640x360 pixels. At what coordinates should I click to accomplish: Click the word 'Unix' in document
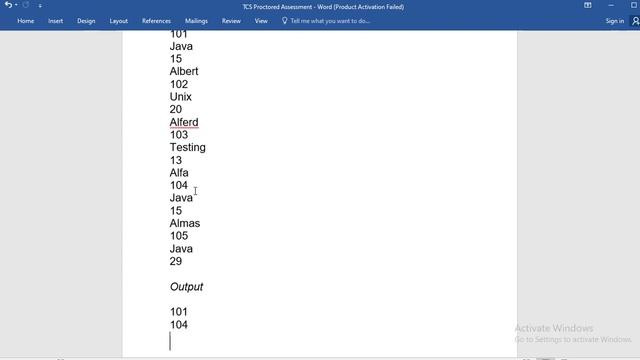point(181,97)
